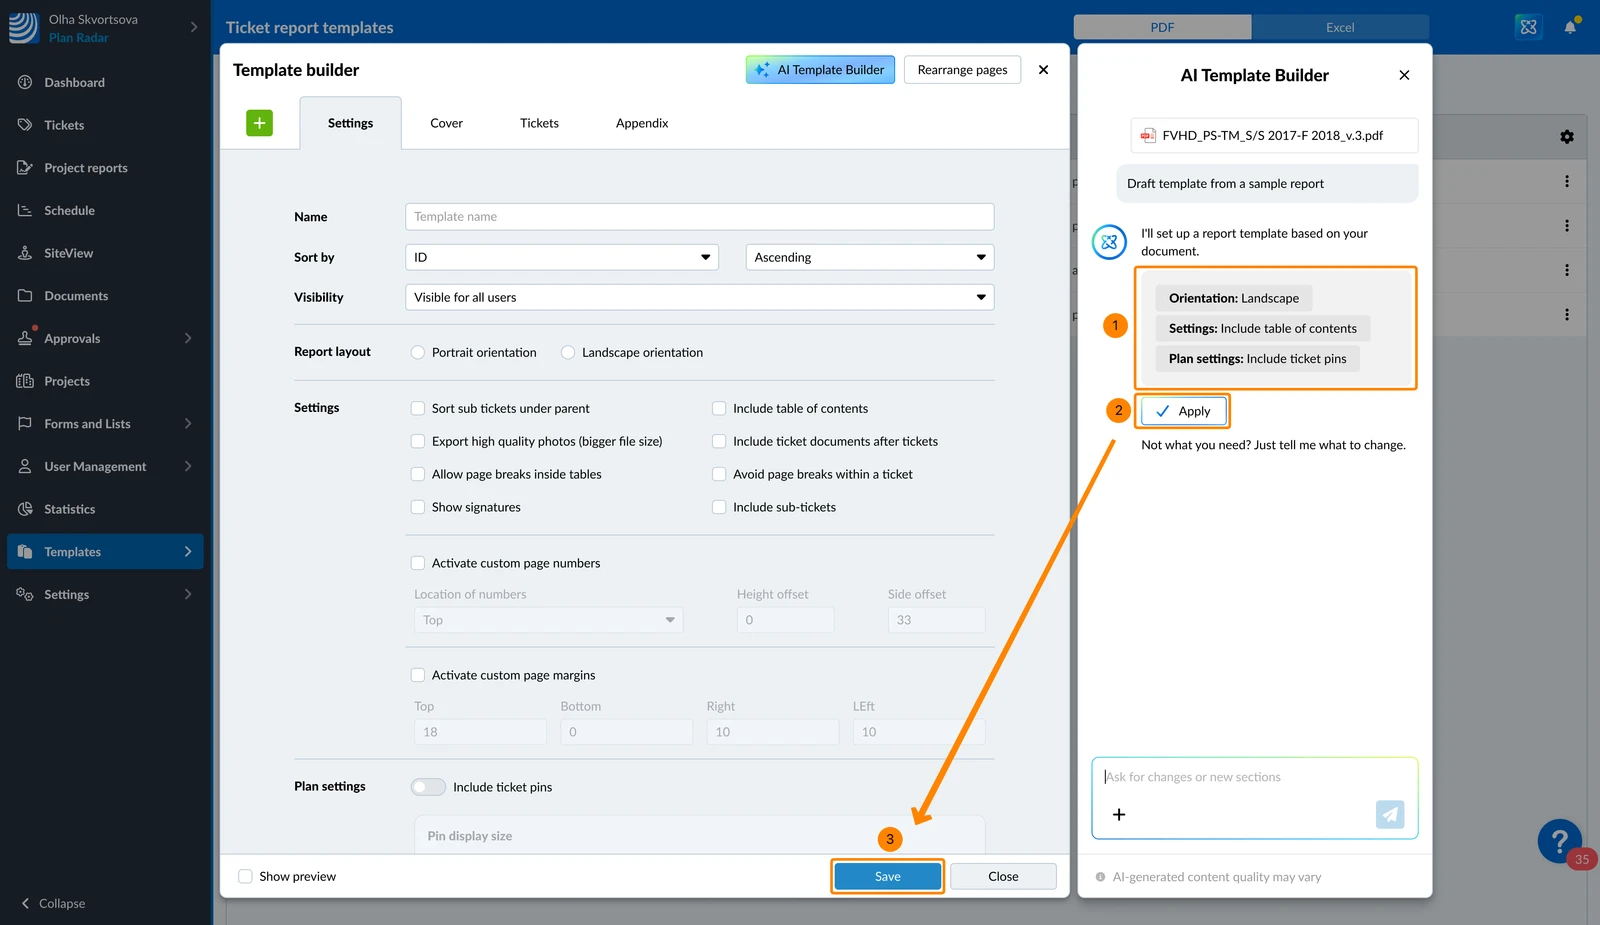
Task: Open Documents folder icon in sidebar
Action: pos(25,296)
